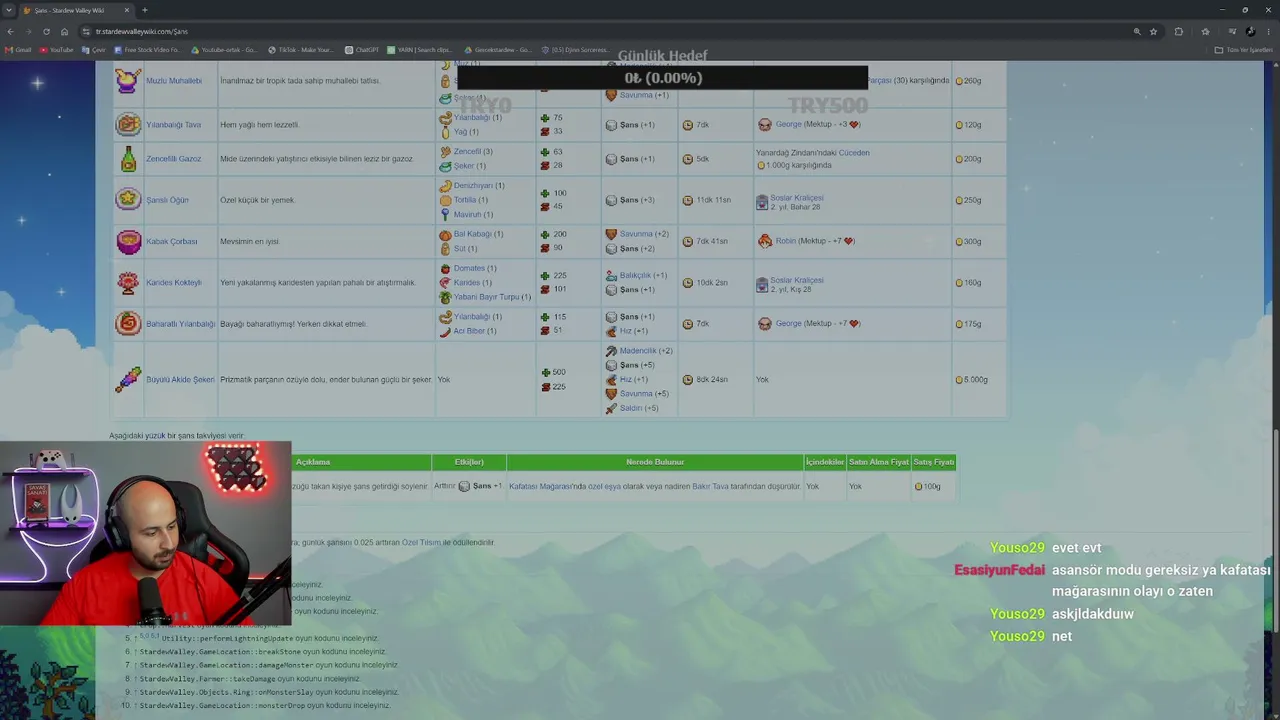The height and width of the screenshot is (720, 1280).
Task: Click the Yılanbalığı Tava dish icon
Action: pyautogui.click(x=128, y=124)
